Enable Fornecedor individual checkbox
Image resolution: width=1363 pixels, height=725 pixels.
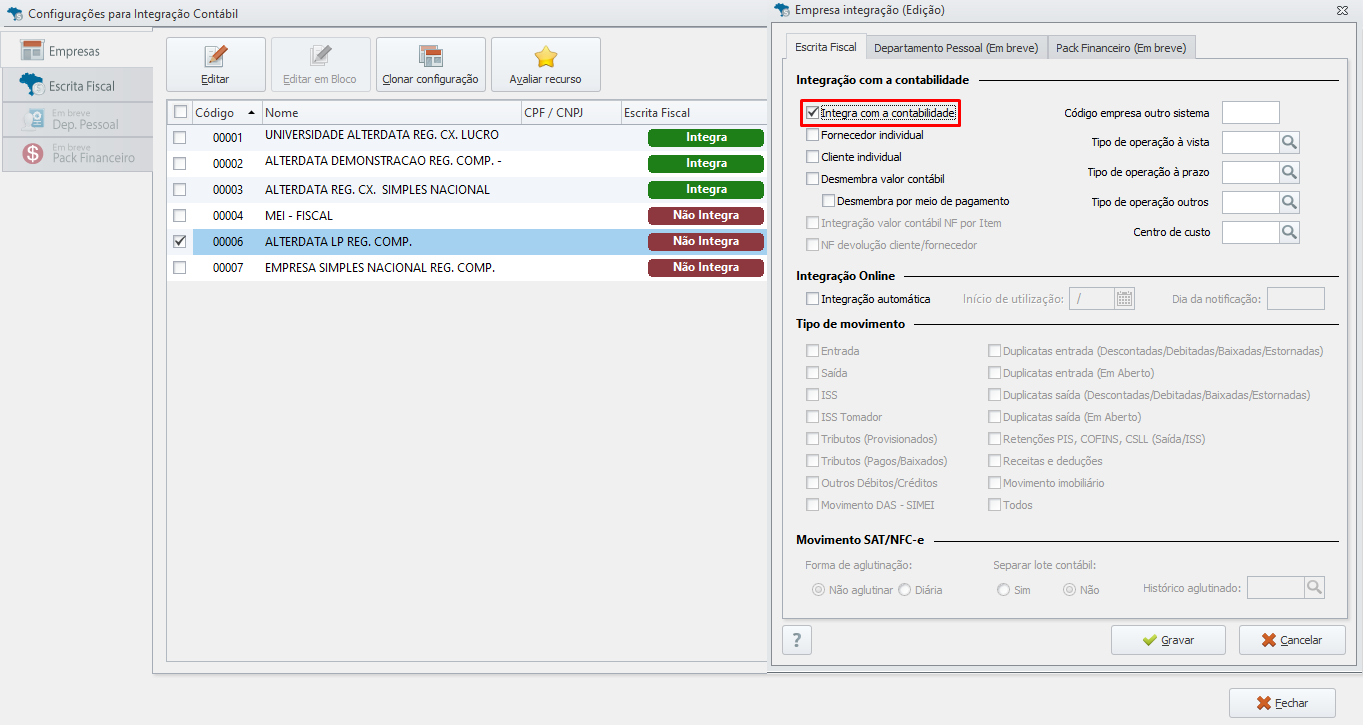pyautogui.click(x=813, y=135)
